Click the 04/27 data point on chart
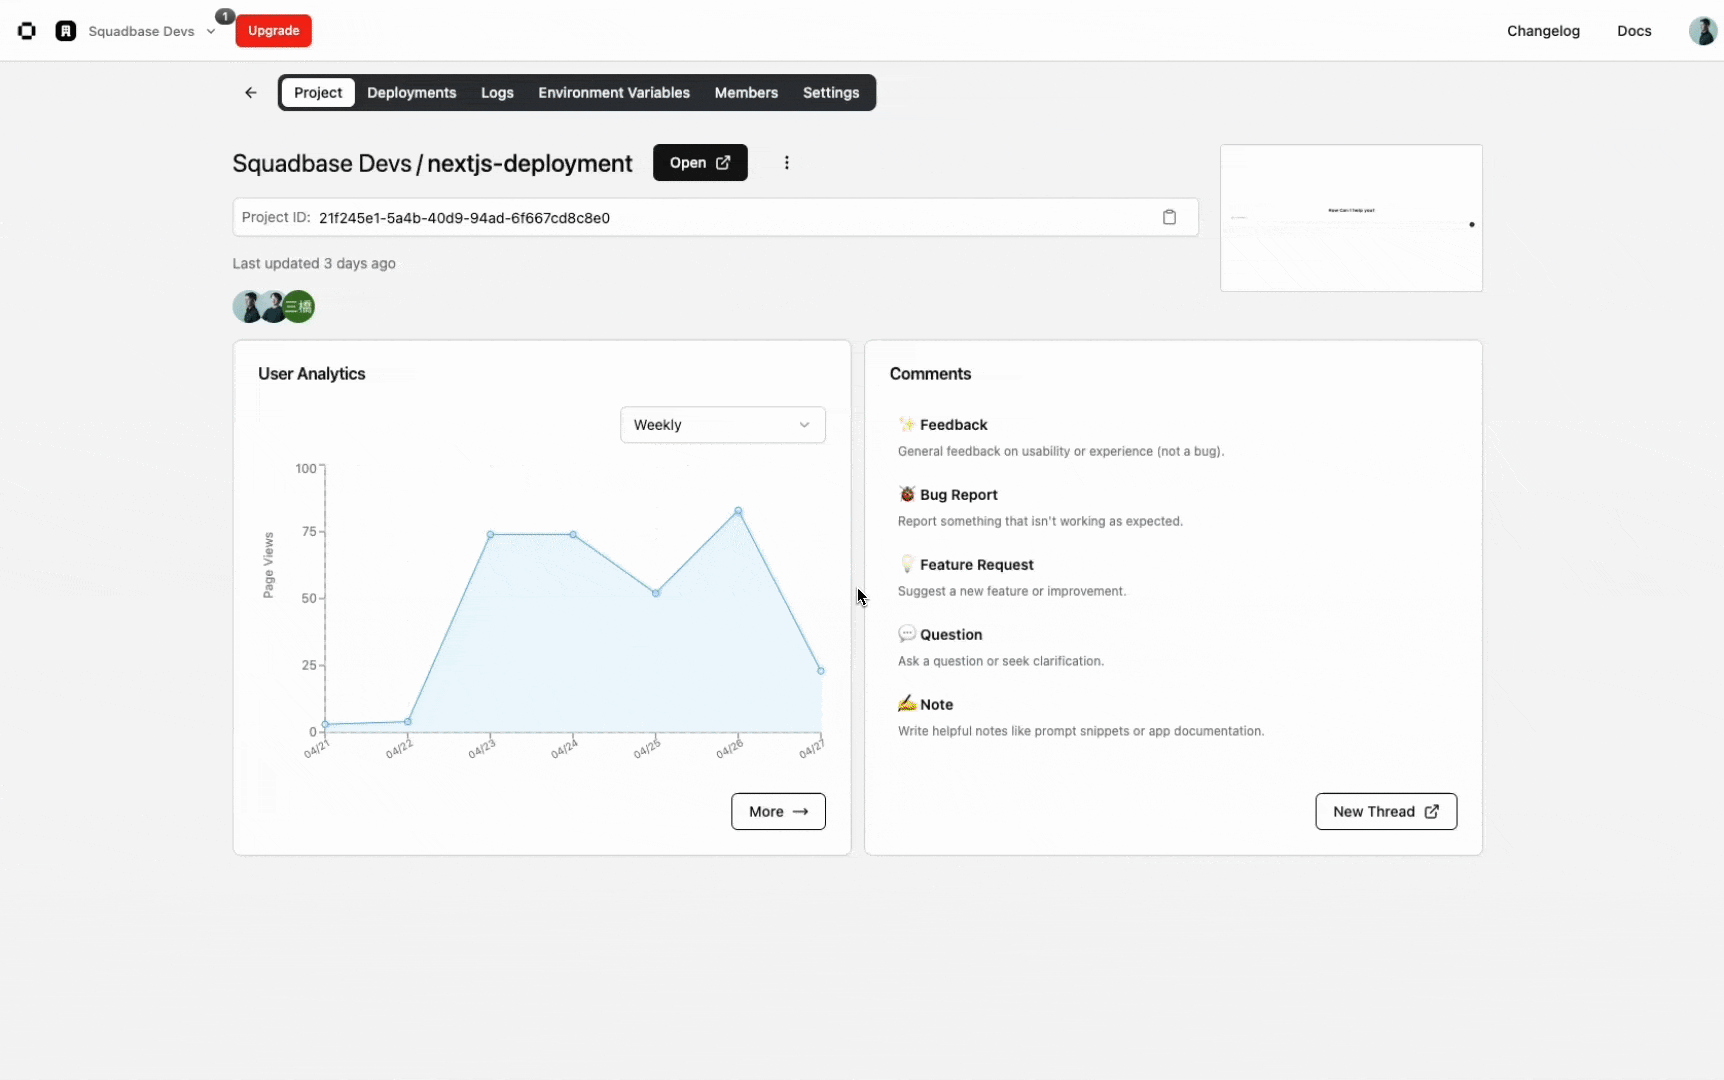1724x1080 pixels. [x=821, y=671]
